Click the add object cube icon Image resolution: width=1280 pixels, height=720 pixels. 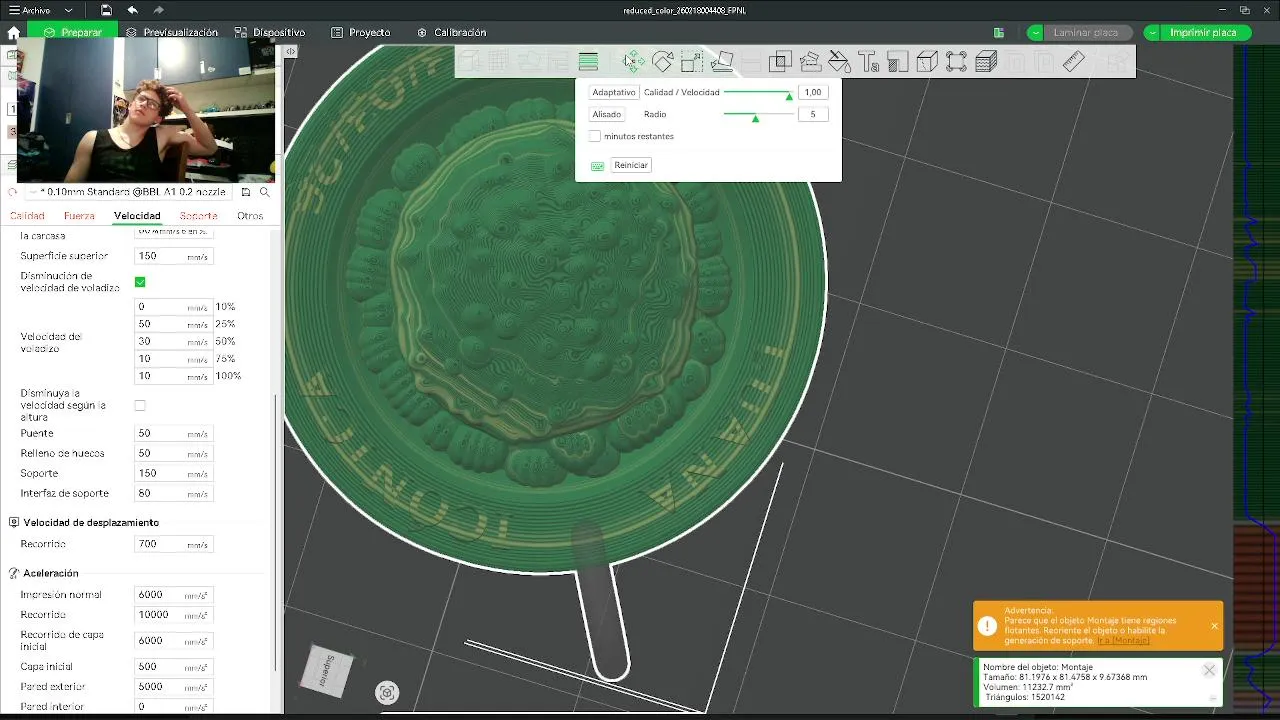(470, 62)
